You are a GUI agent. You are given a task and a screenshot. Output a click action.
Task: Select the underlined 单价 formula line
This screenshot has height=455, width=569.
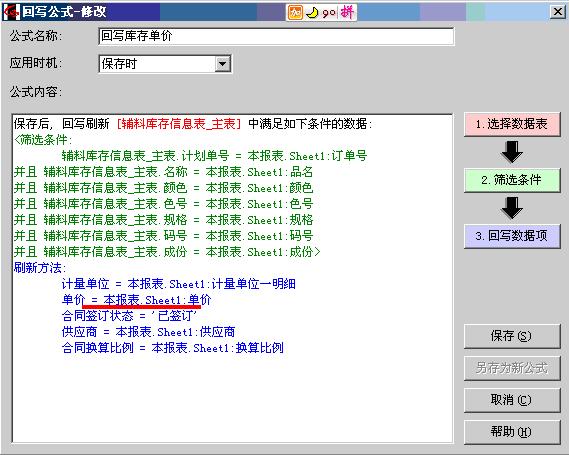pos(136,300)
